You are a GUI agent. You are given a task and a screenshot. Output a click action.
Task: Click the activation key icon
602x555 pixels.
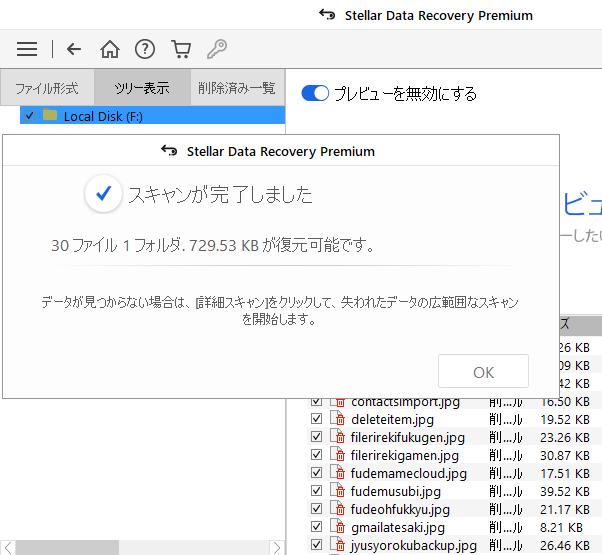(216, 49)
